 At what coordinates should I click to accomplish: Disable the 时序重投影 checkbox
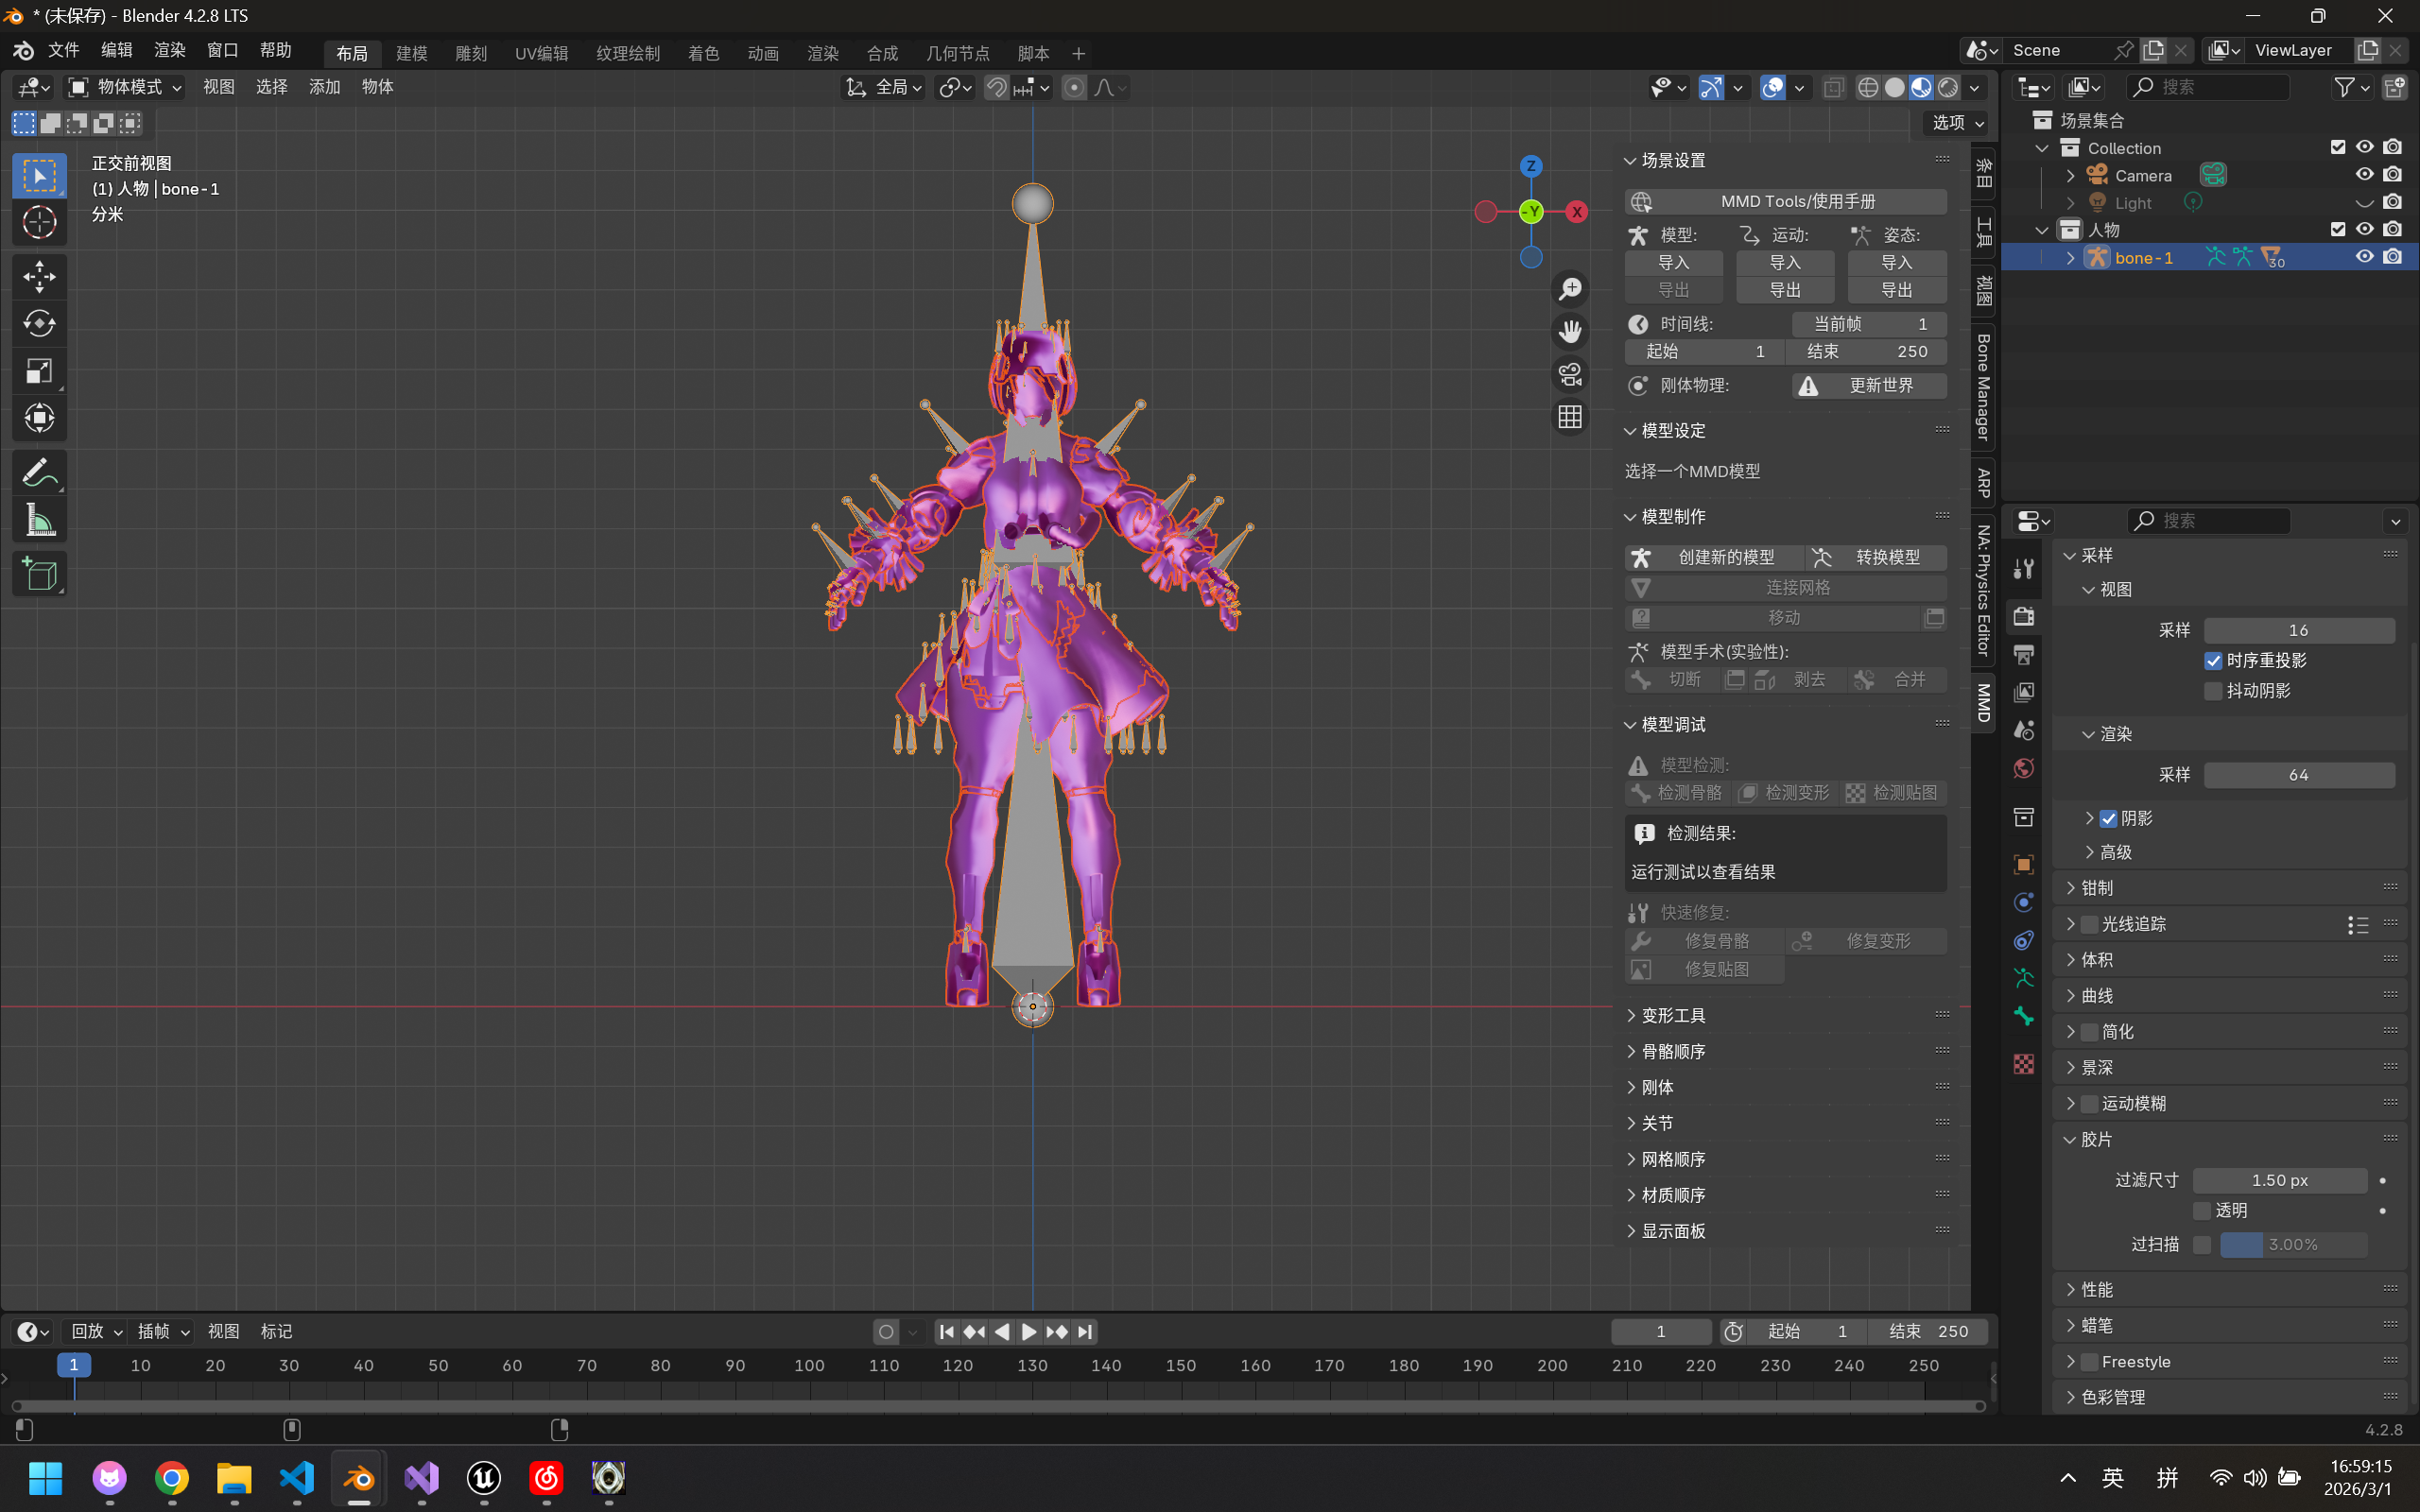pyautogui.click(x=2213, y=661)
